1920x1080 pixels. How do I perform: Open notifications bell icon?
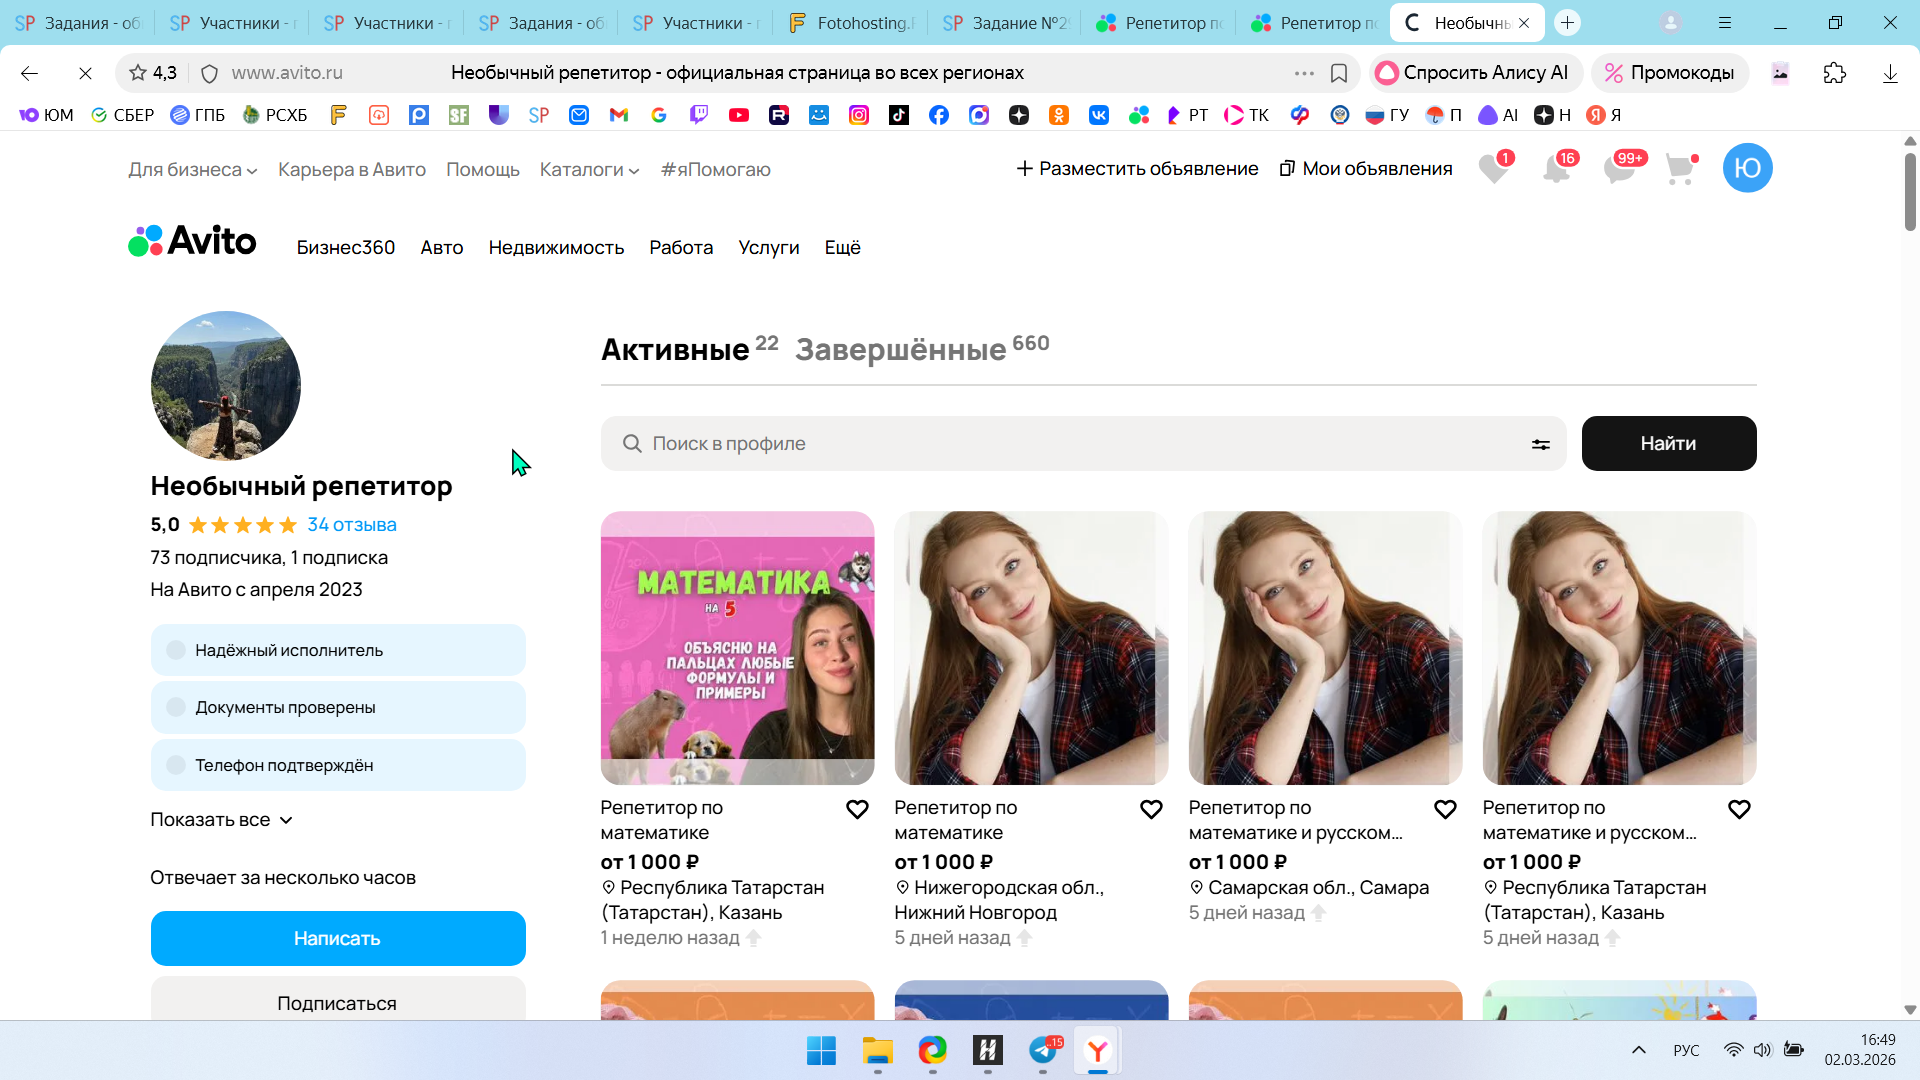coord(1557,169)
